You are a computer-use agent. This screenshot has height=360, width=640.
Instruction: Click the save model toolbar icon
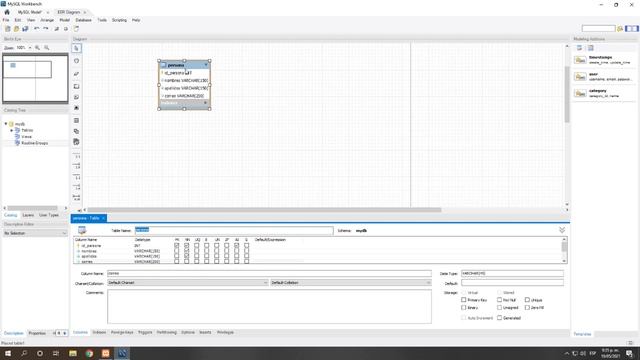[25, 29]
